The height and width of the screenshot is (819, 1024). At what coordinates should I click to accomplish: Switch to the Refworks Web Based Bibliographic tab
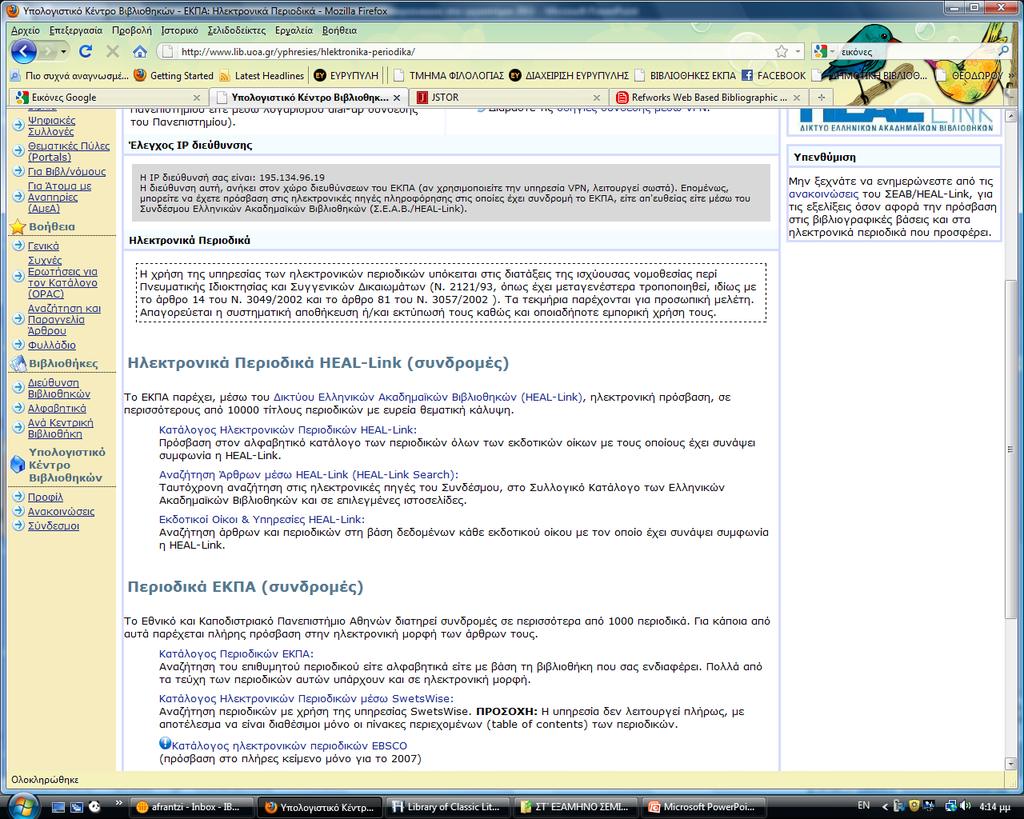pyautogui.click(x=709, y=97)
